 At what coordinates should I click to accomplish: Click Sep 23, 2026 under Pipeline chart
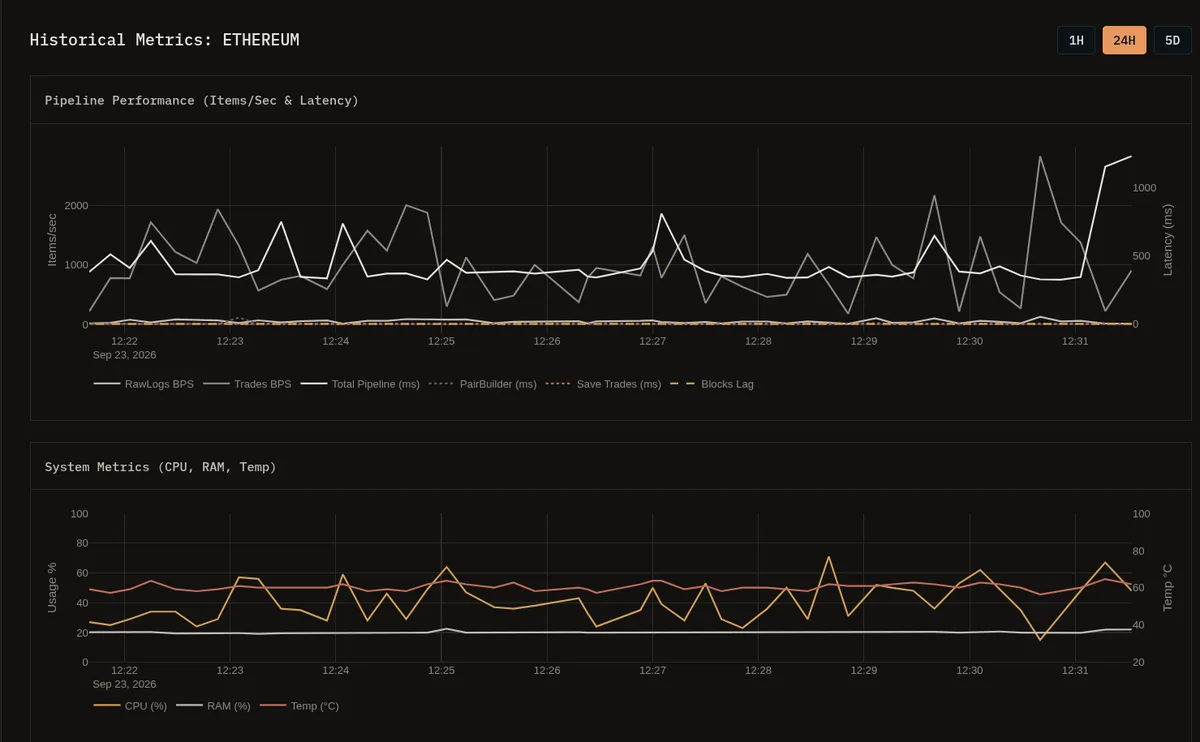point(124,355)
